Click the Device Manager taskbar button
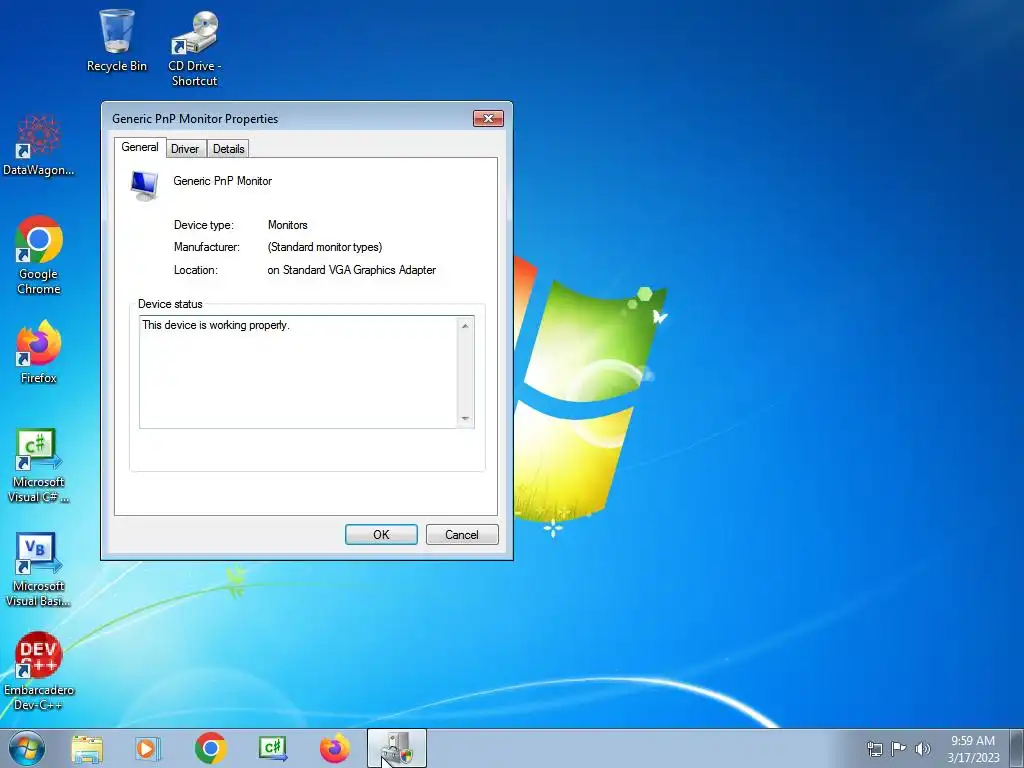 [x=396, y=748]
